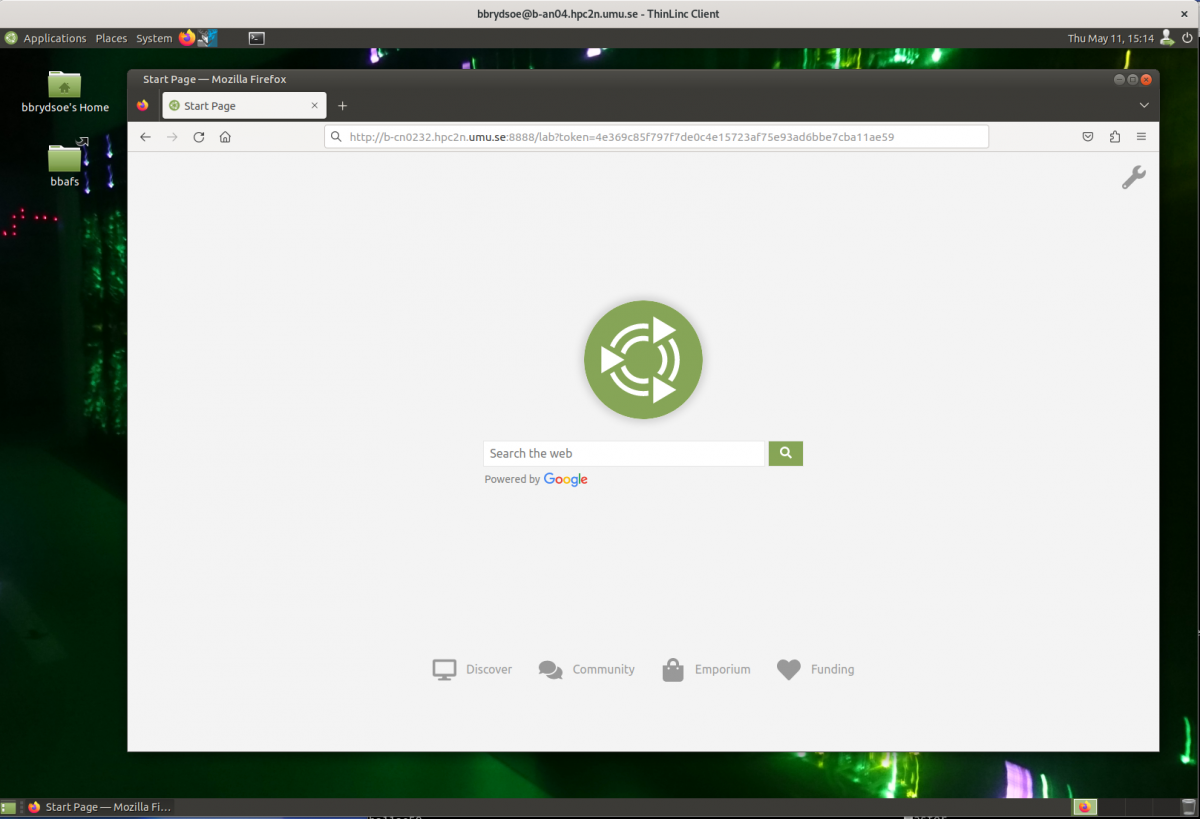Click the forward navigation arrow
The width and height of the screenshot is (1200, 819).
(172, 137)
